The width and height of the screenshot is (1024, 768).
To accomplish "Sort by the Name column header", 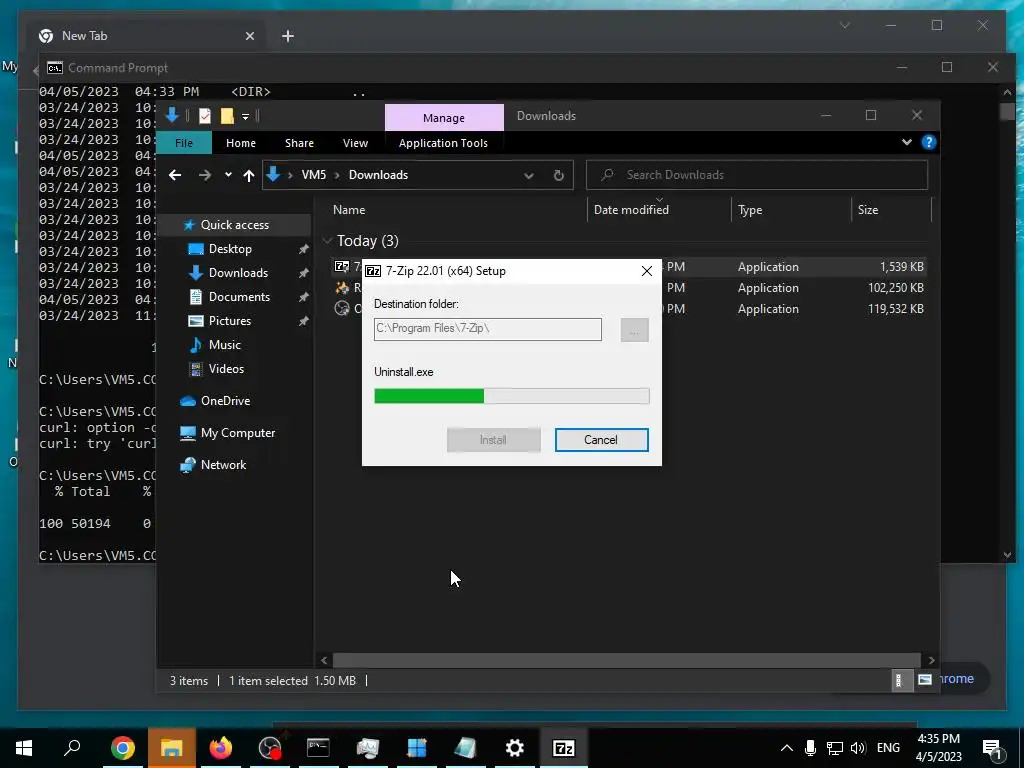I will click(x=349, y=210).
